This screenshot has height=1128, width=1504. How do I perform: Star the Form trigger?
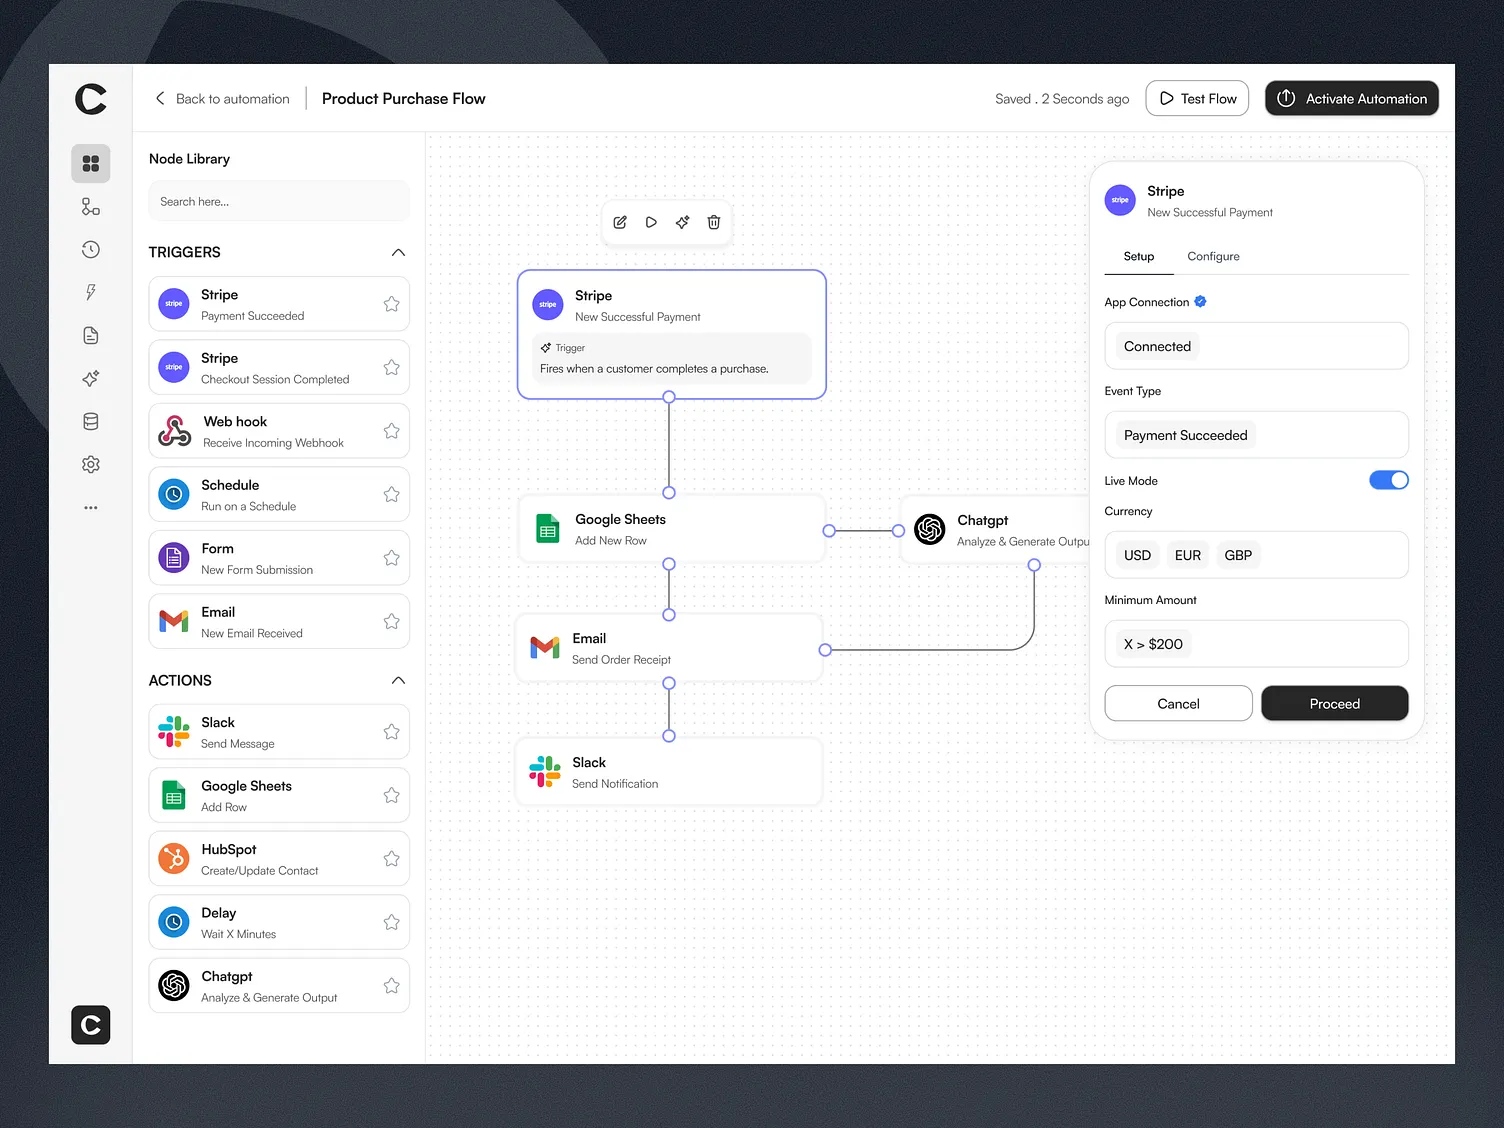point(391,558)
